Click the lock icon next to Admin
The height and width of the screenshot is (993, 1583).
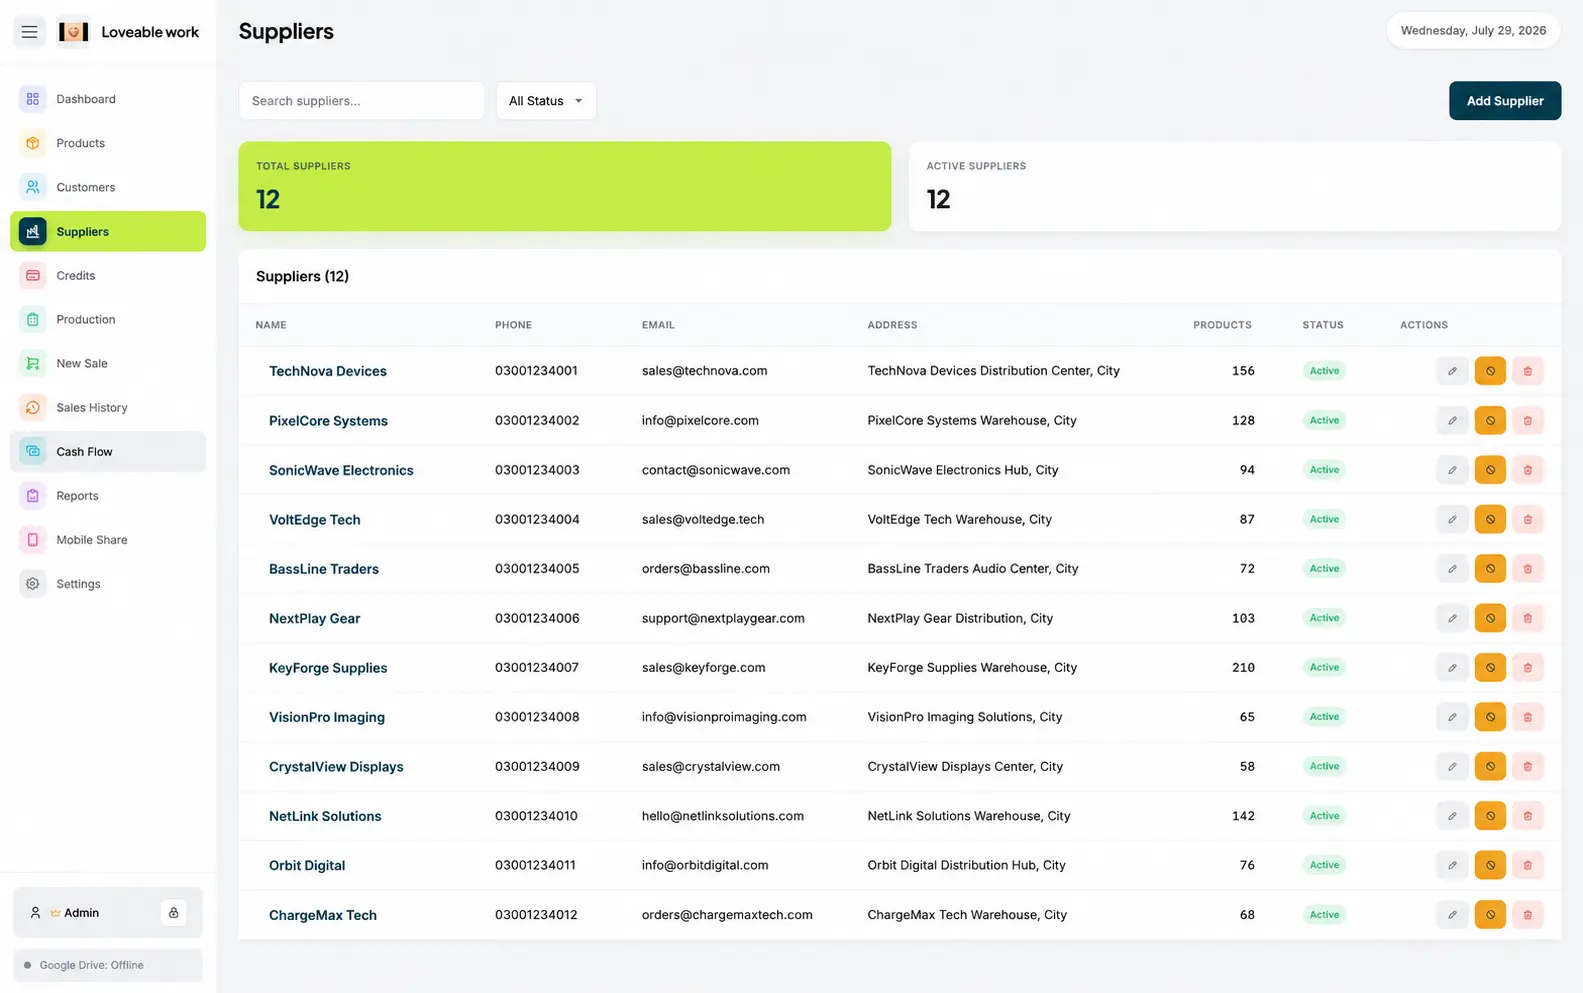tap(174, 912)
